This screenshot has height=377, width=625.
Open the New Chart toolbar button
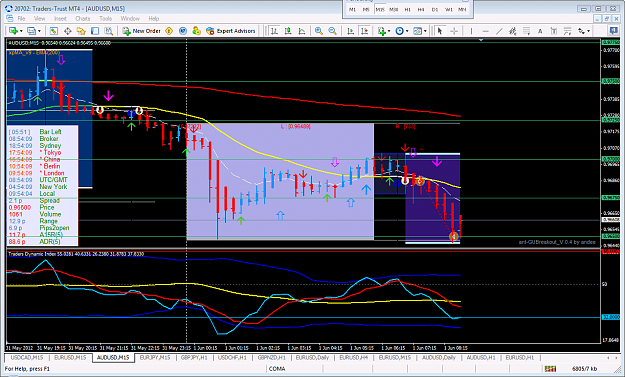[x=13, y=31]
